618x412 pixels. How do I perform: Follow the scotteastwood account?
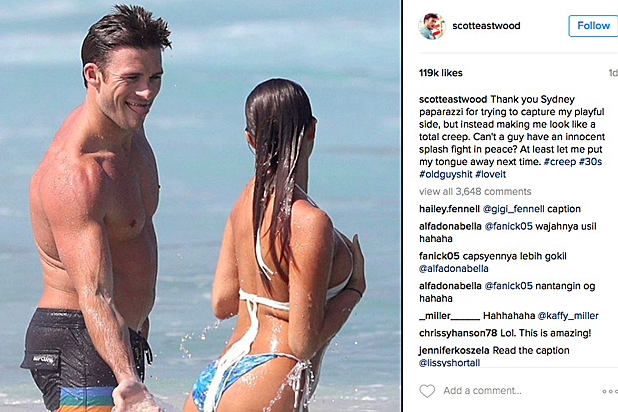[x=593, y=26]
